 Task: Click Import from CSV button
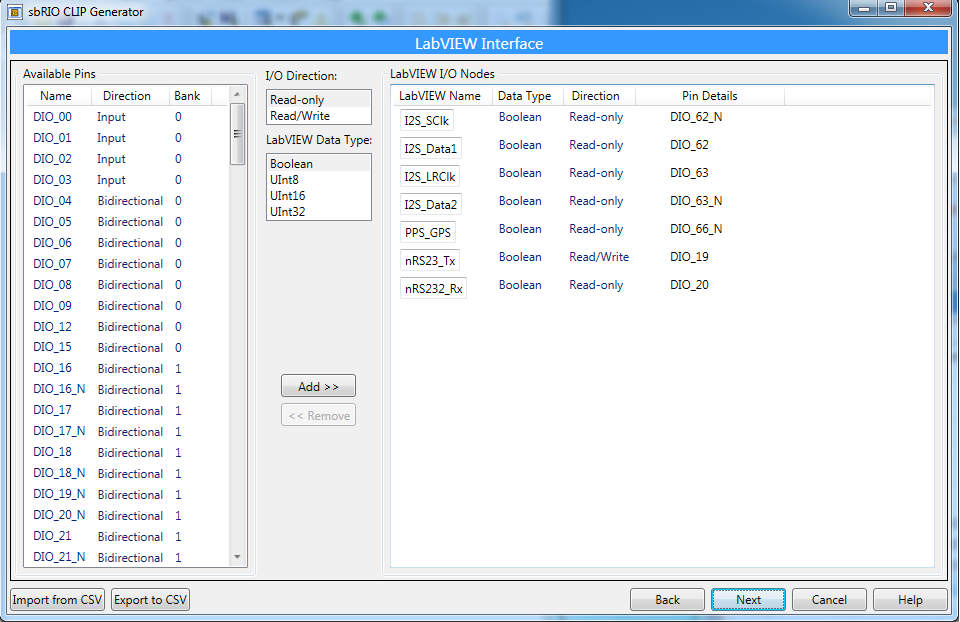(x=58, y=600)
